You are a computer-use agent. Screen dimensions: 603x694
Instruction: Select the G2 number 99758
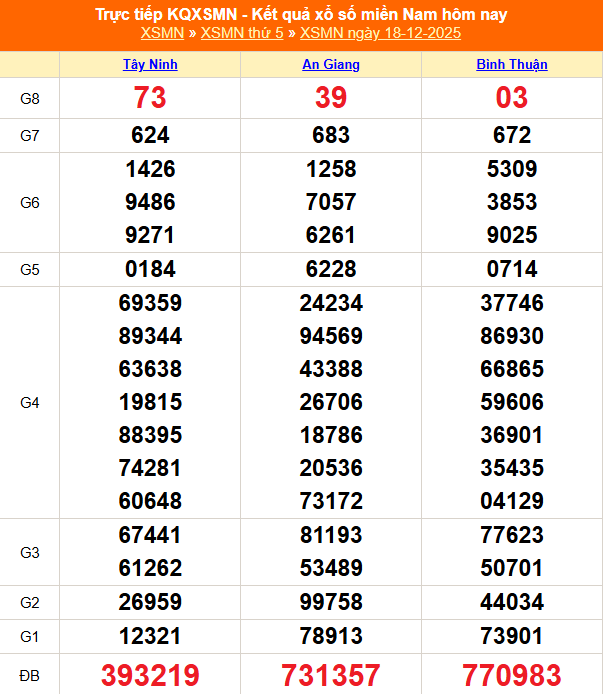click(331, 602)
